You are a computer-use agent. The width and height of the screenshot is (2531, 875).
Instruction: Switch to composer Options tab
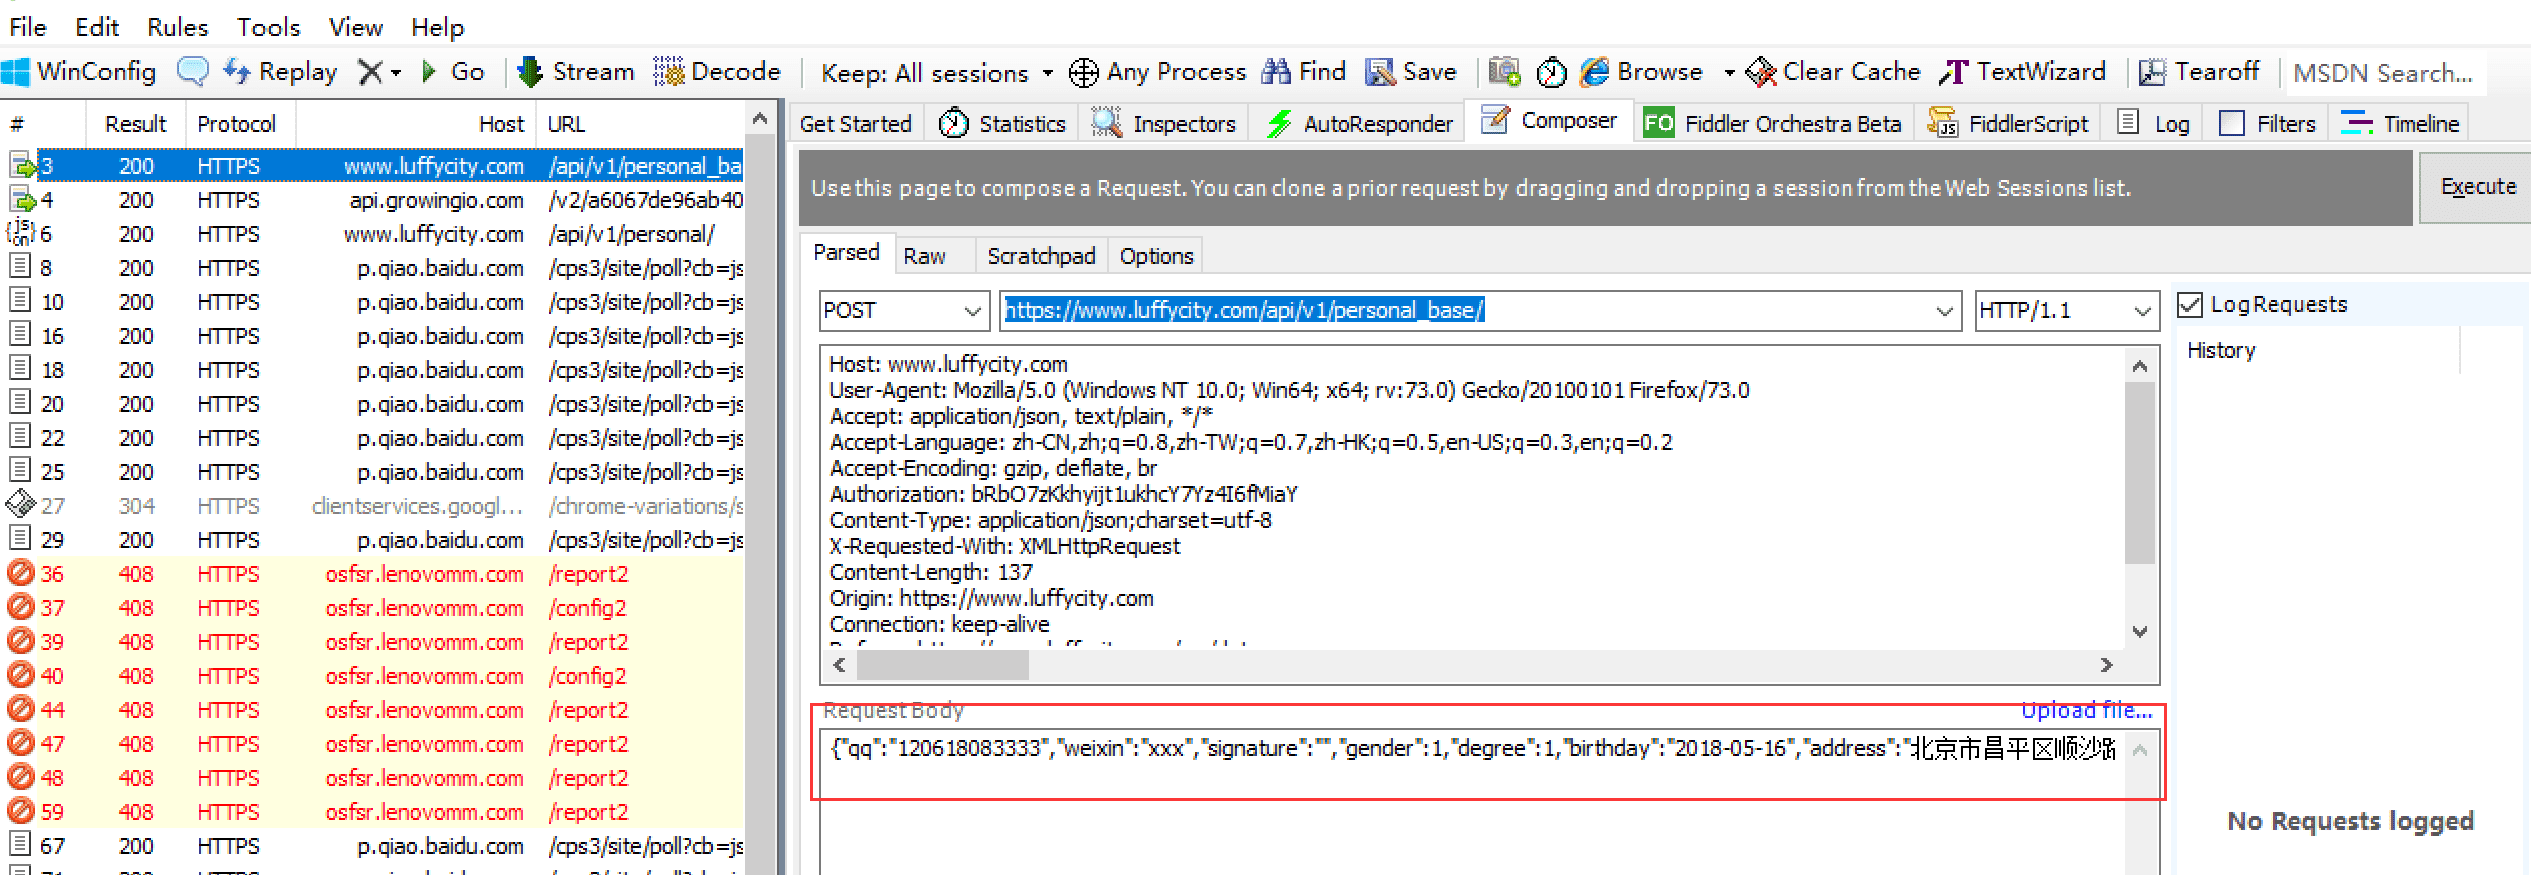pyautogui.click(x=1156, y=256)
